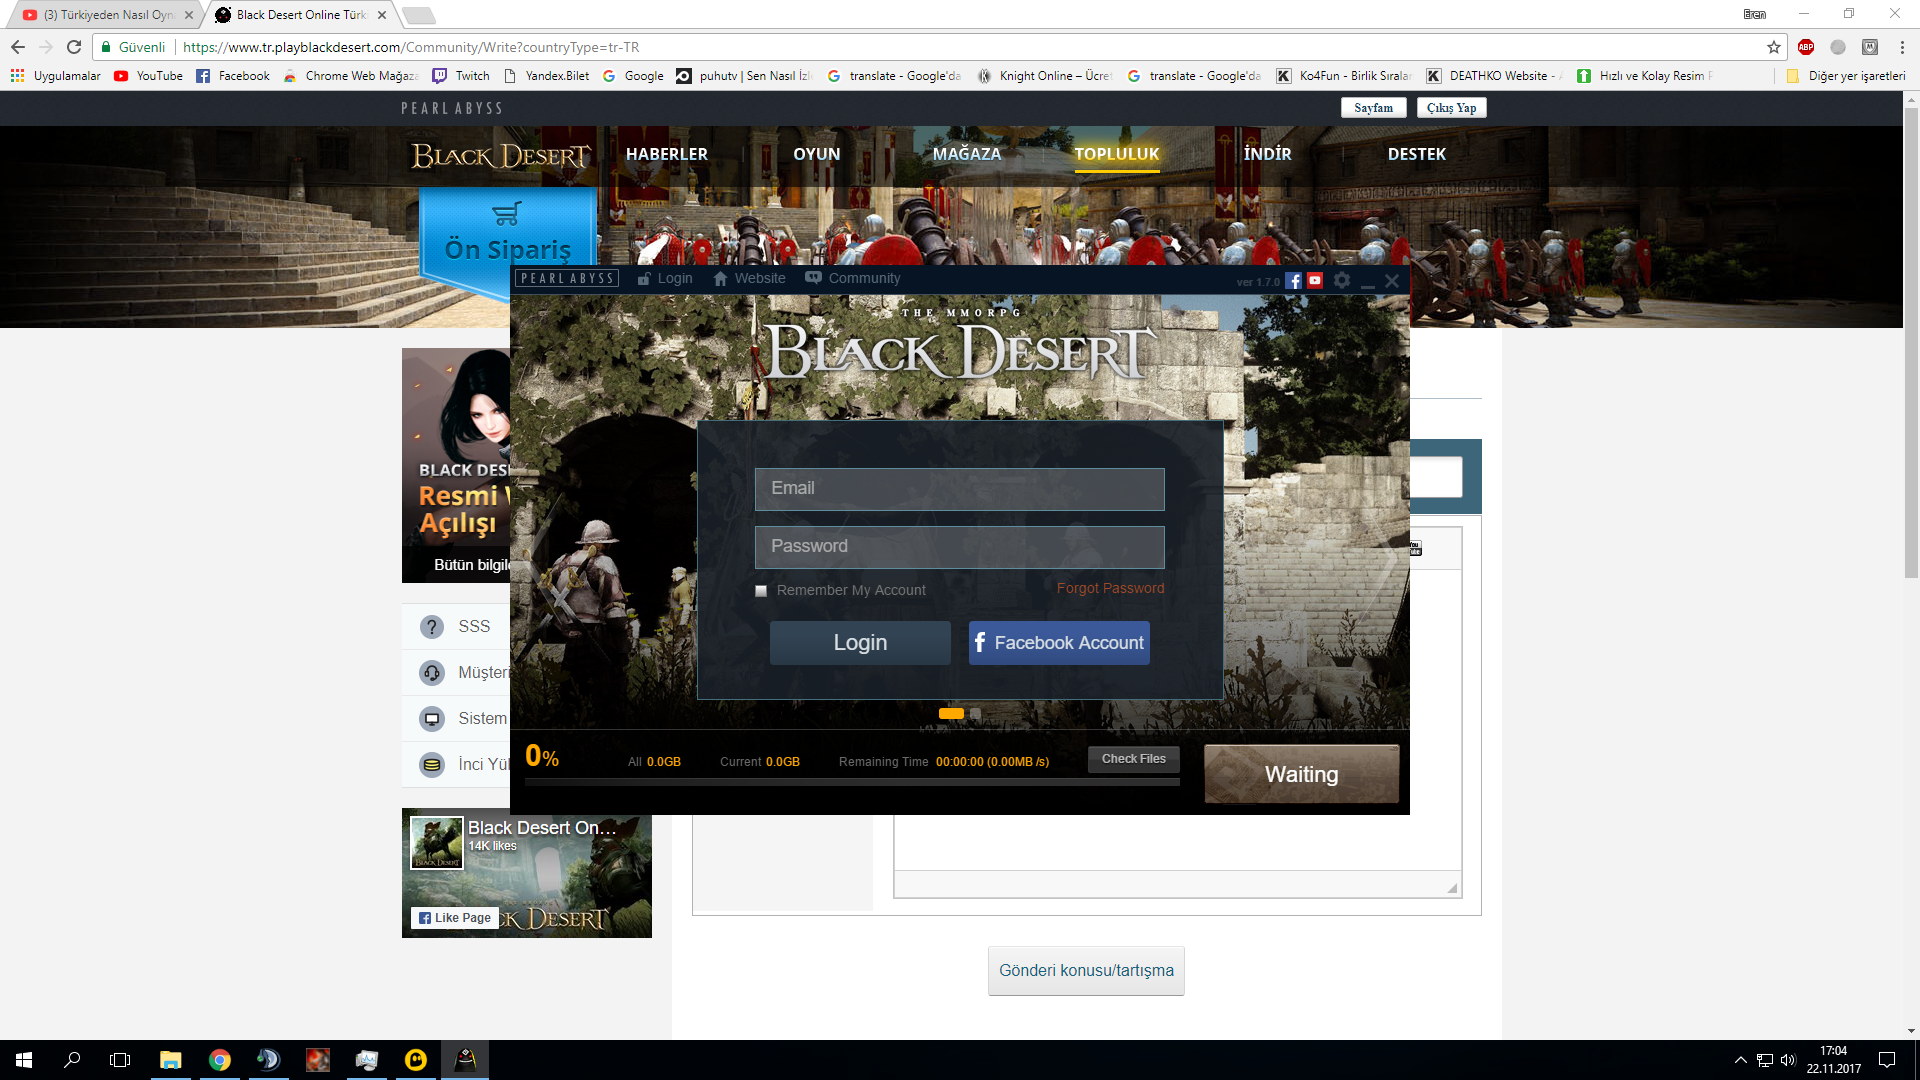This screenshot has width=1920, height=1080.
Task: Focus the Password input field
Action: (959, 547)
